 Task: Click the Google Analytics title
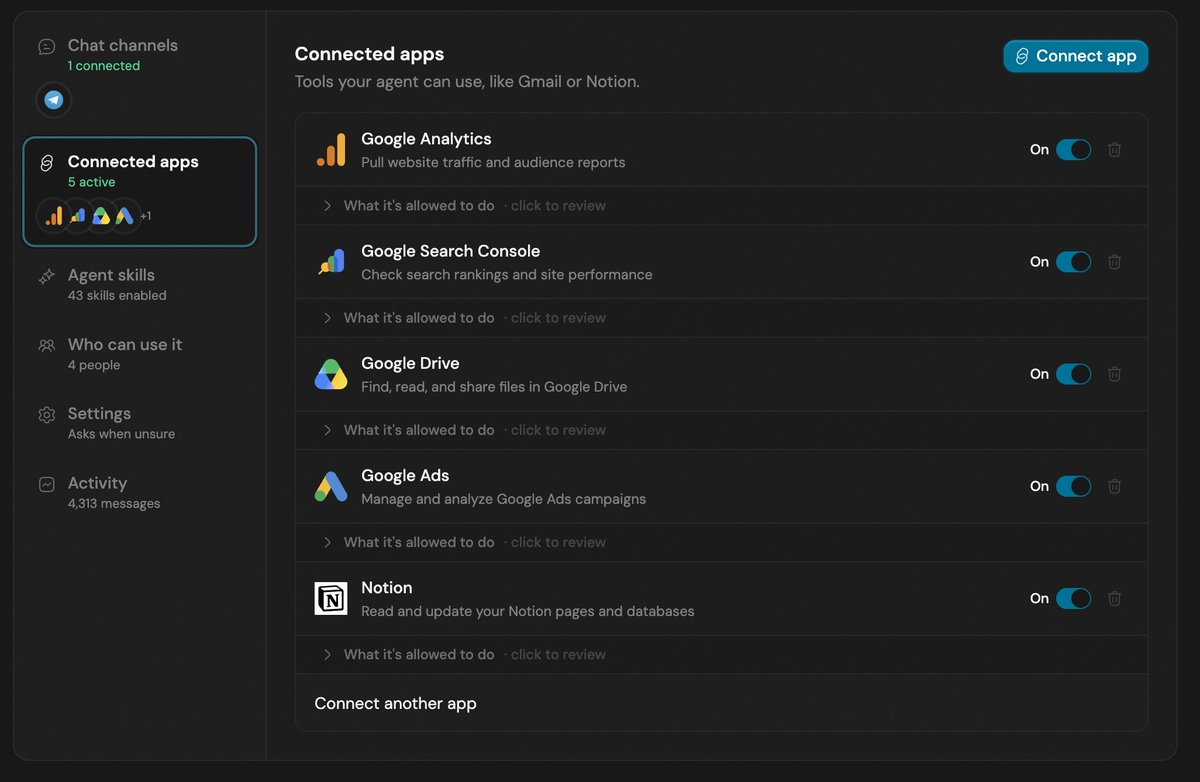coord(426,139)
